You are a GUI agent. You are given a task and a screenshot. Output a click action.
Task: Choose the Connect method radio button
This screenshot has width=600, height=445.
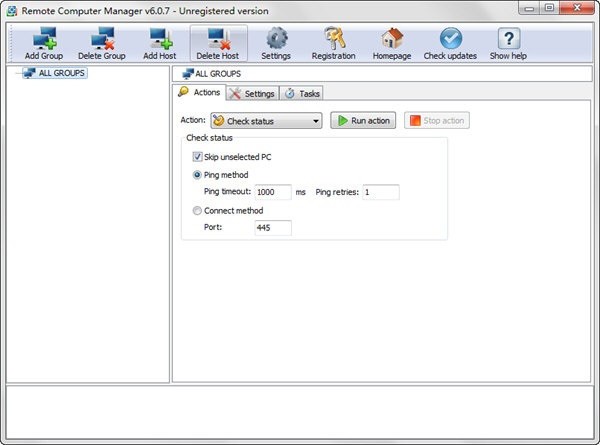click(197, 211)
